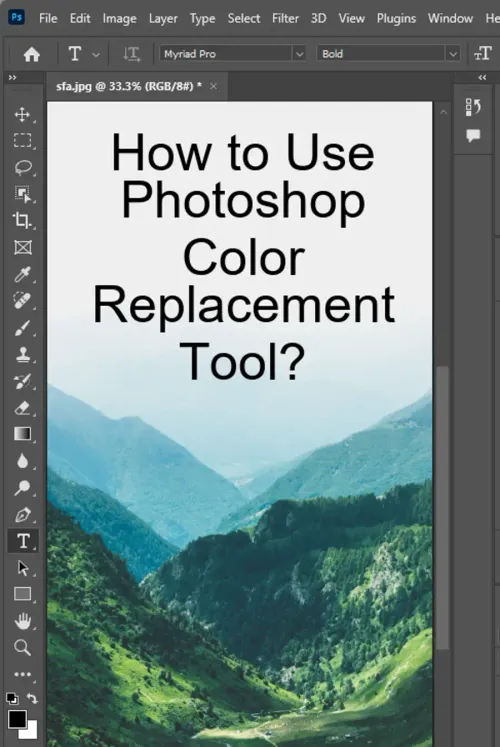Open the Image menu
Image resolution: width=500 pixels, height=747 pixels.
click(120, 18)
